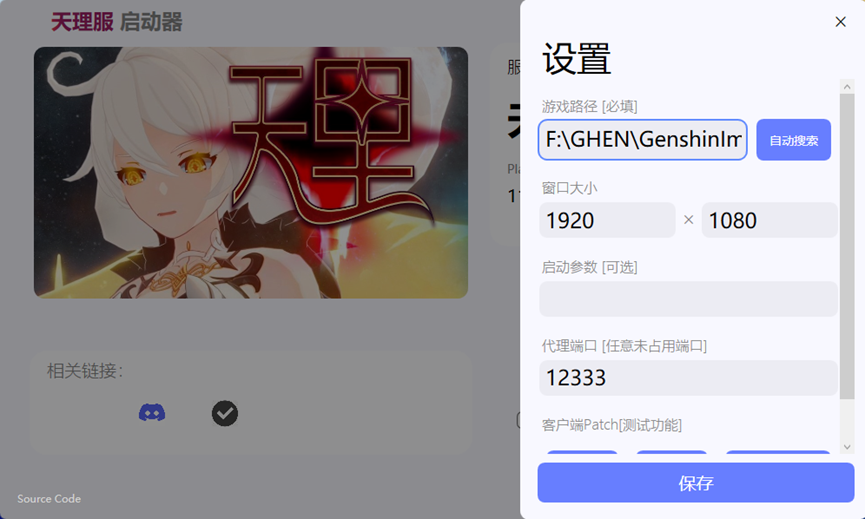The height and width of the screenshot is (519, 865).
Task: Click the 天理服 启动器 title text
Action: click(116, 22)
